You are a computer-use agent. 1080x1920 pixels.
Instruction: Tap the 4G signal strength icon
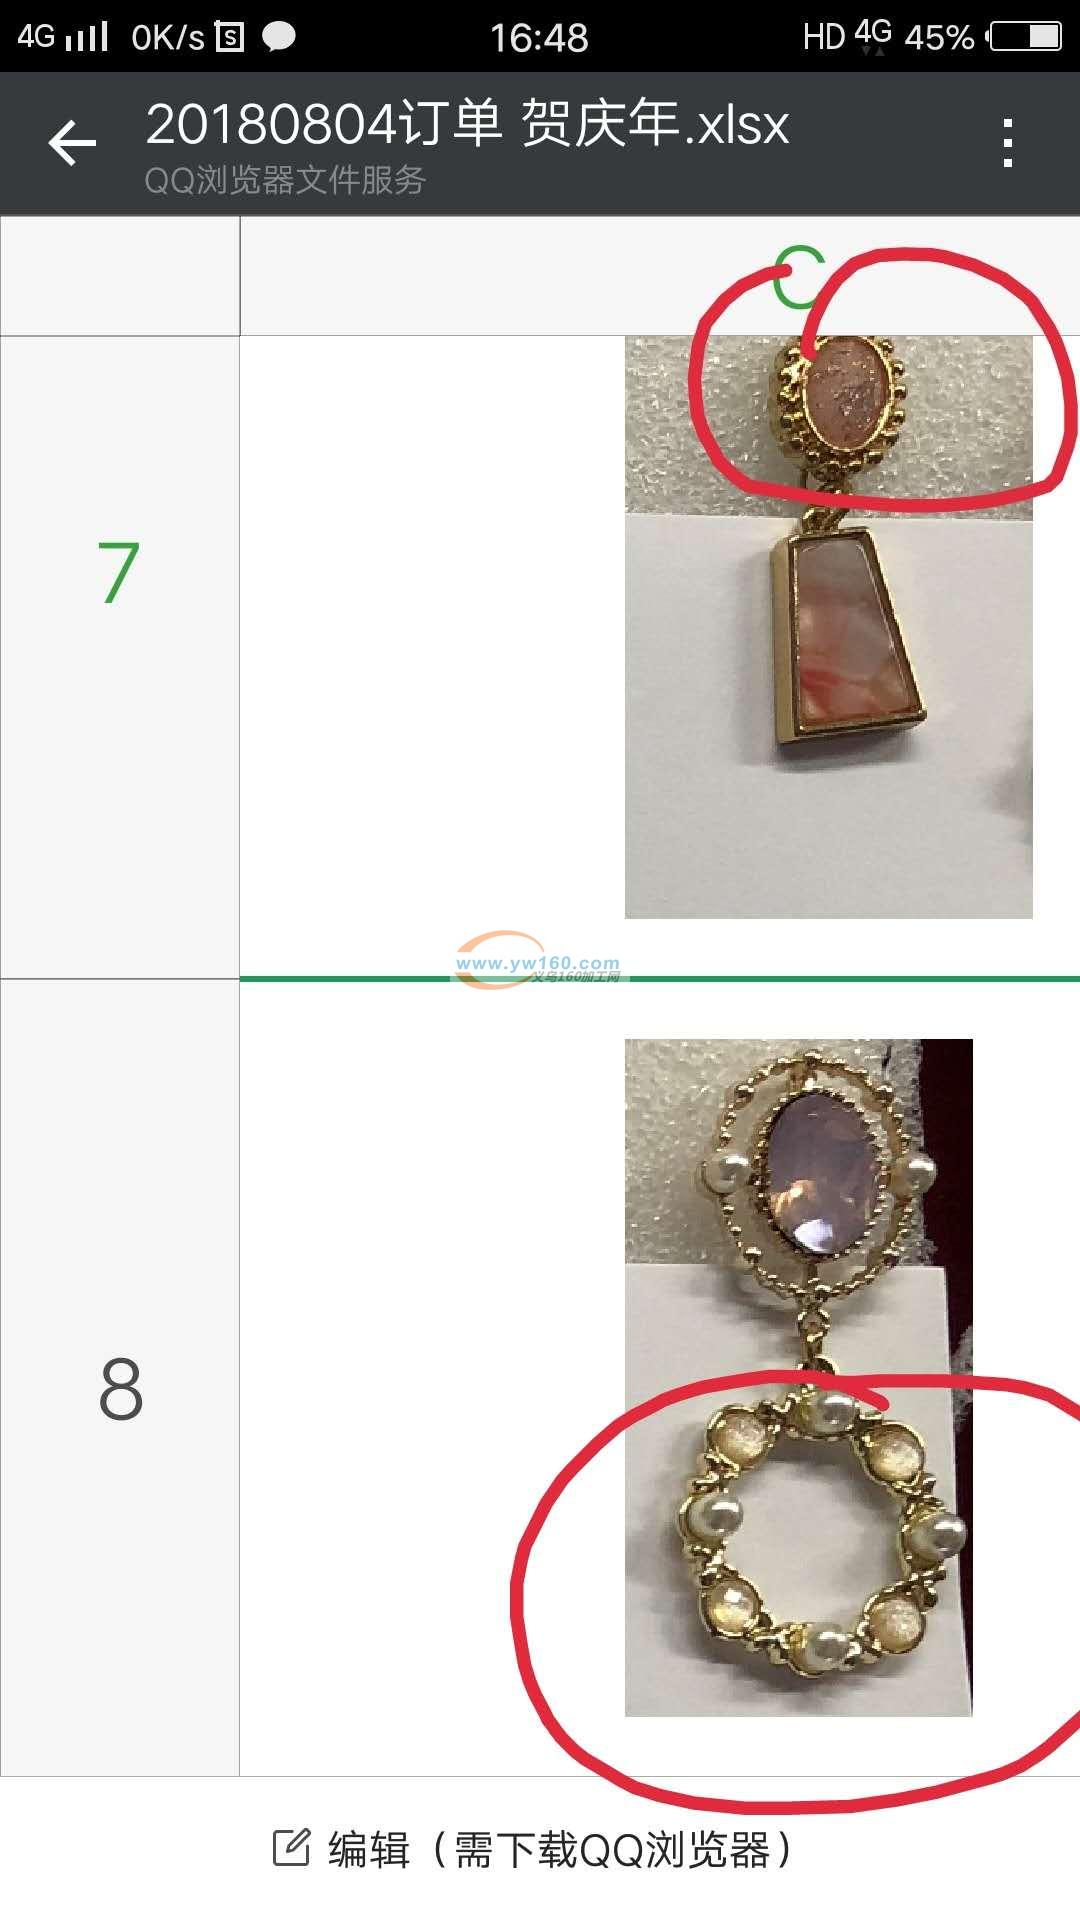pos(62,37)
